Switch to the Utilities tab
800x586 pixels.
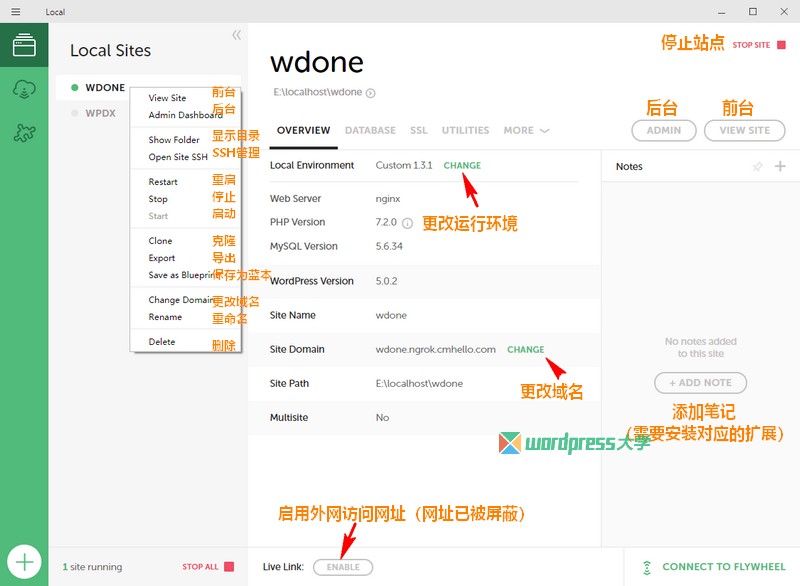465,131
